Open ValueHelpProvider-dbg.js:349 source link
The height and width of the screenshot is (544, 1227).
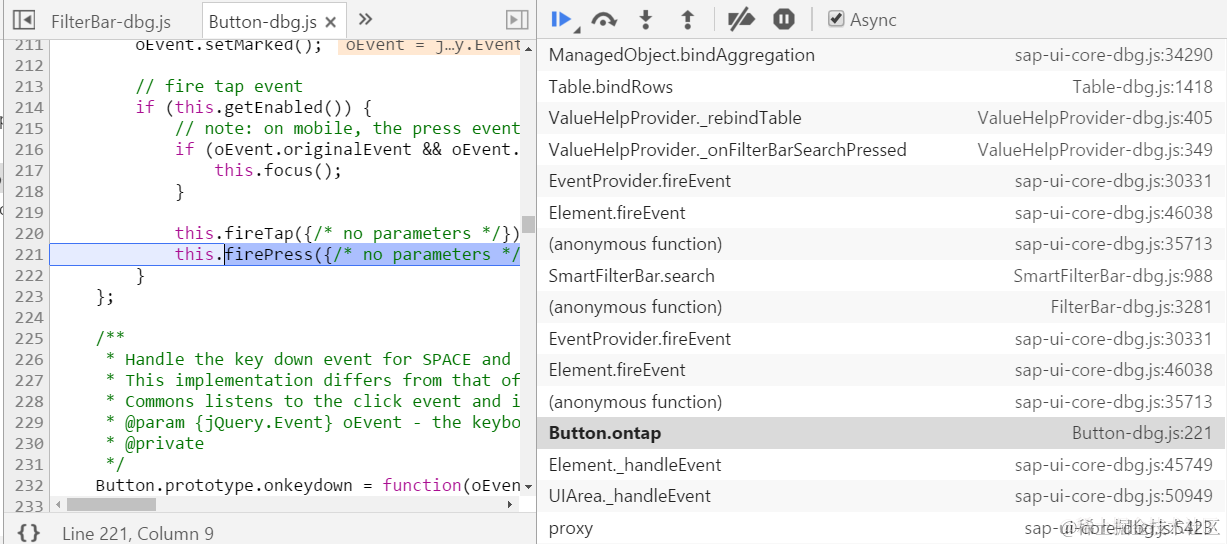1095,150
